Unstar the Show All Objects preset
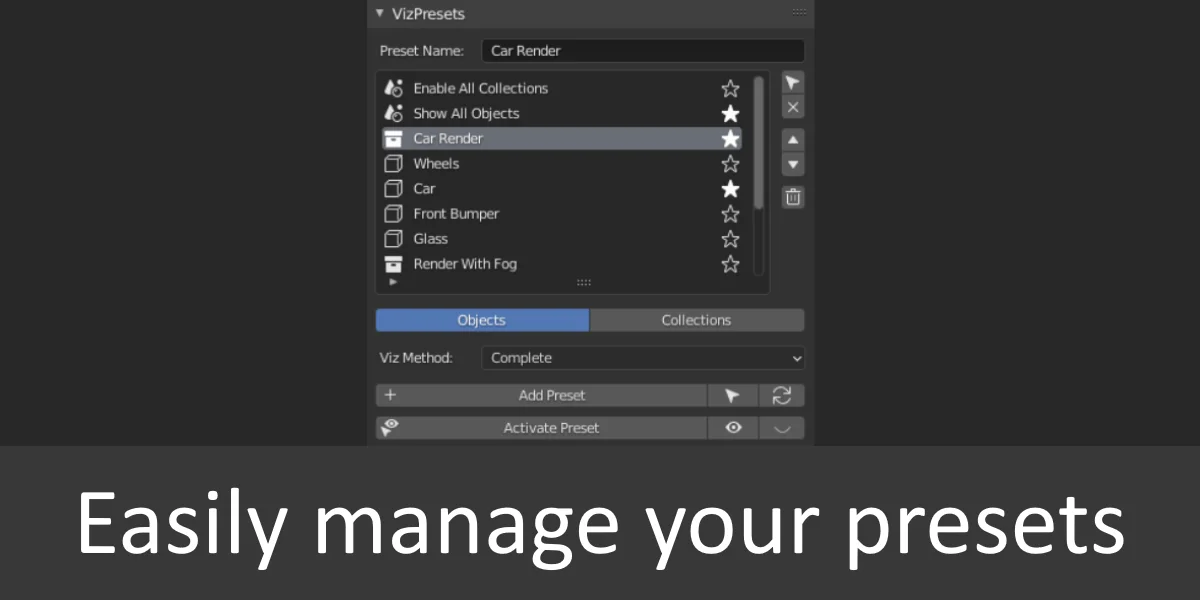This screenshot has width=1200, height=600. coord(730,113)
